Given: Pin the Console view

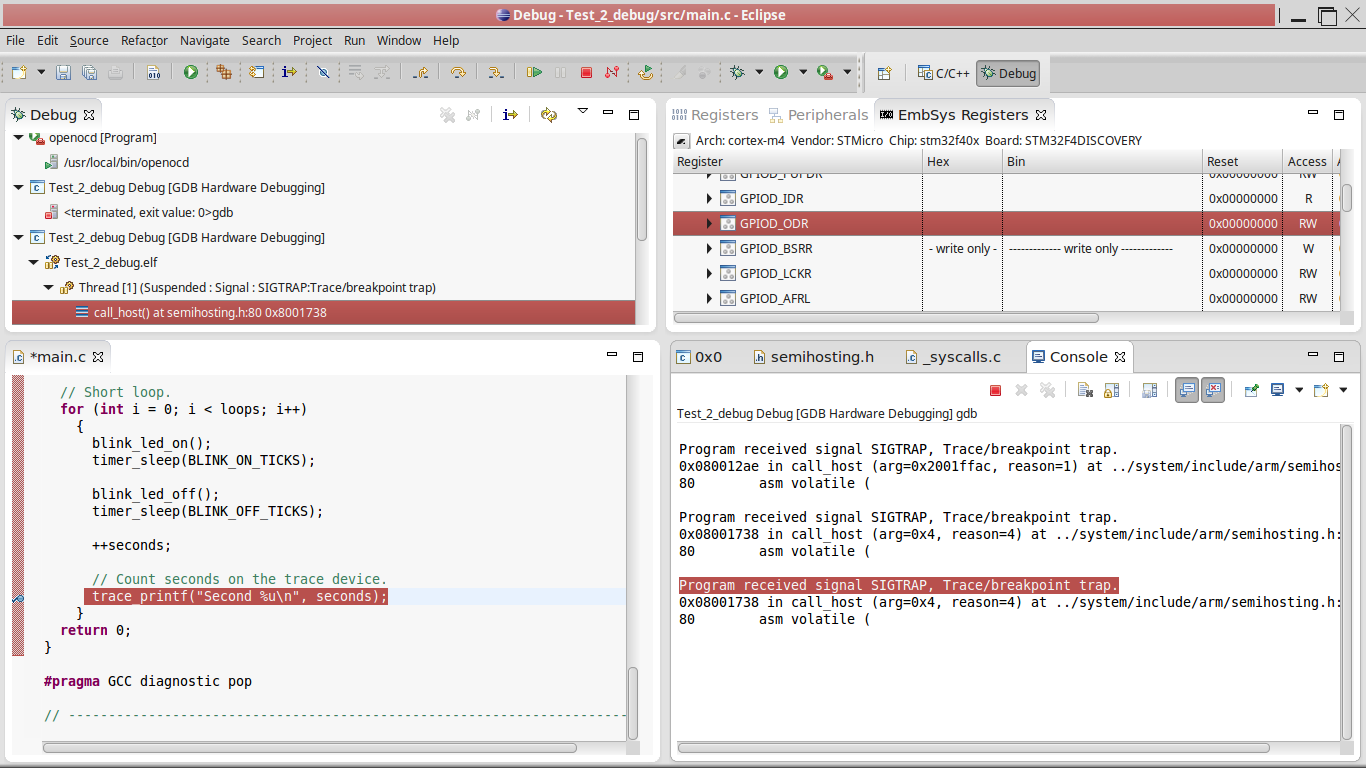Looking at the screenshot, I should tap(1251, 390).
